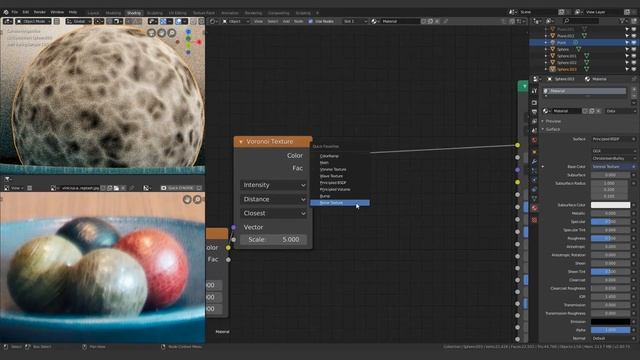
Task: Select Sphere.001 in the outliner
Action: [x=567, y=56]
